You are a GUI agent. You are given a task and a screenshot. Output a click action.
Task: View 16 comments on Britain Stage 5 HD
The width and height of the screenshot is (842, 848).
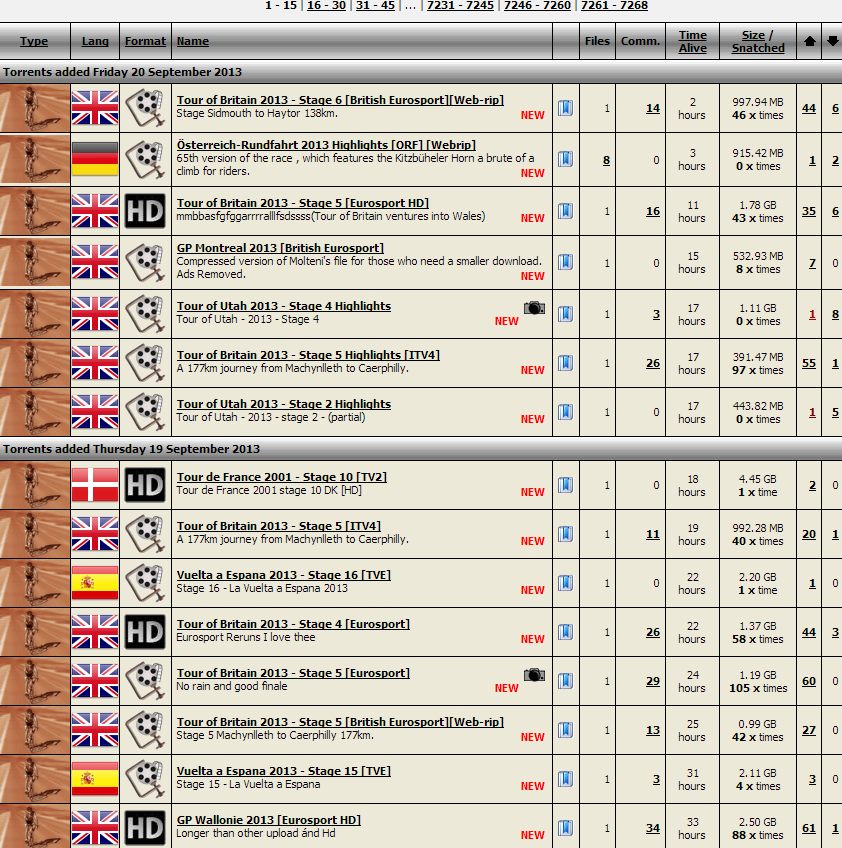tap(653, 211)
